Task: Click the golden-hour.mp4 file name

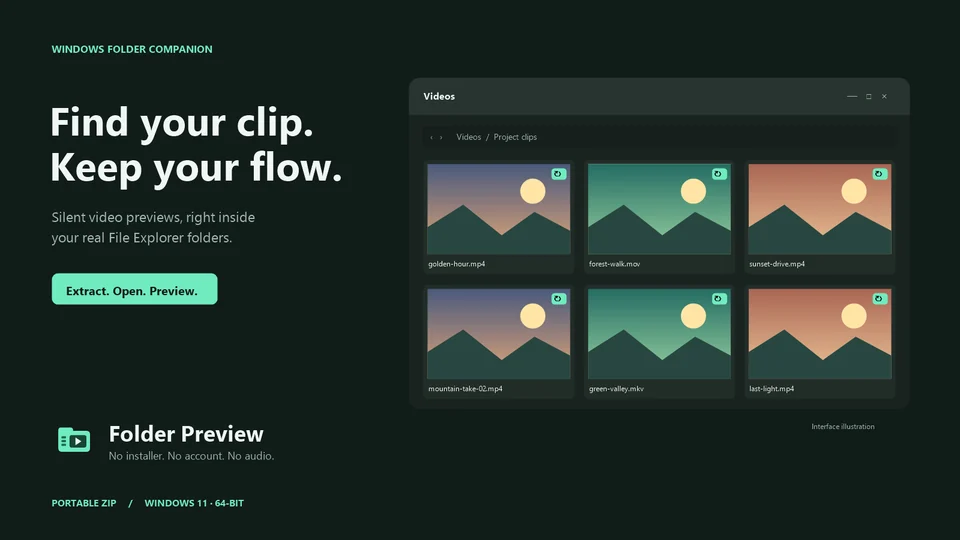Action: (457, 264)
